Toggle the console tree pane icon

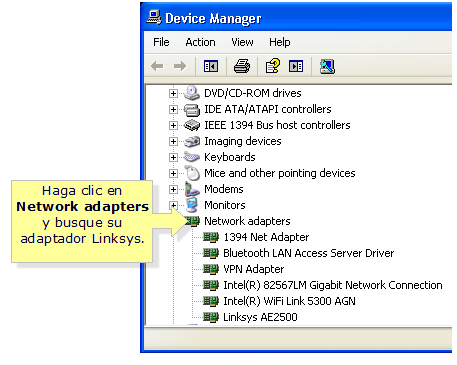(x=211, y=66)
